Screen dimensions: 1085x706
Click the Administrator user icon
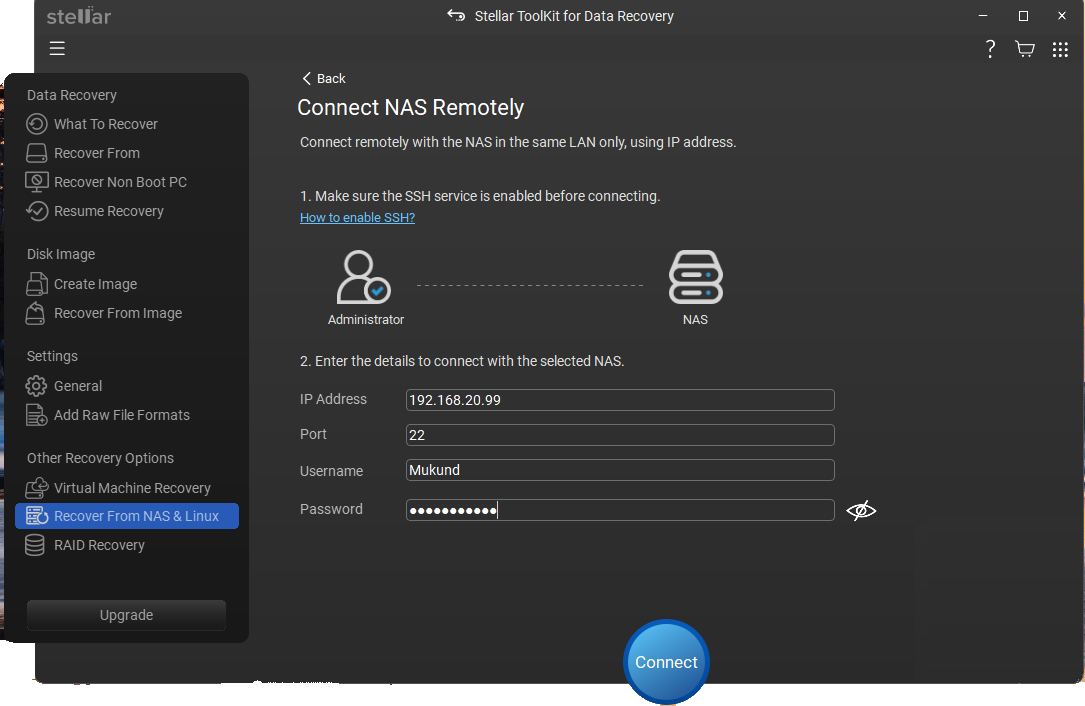pos(364,278)
